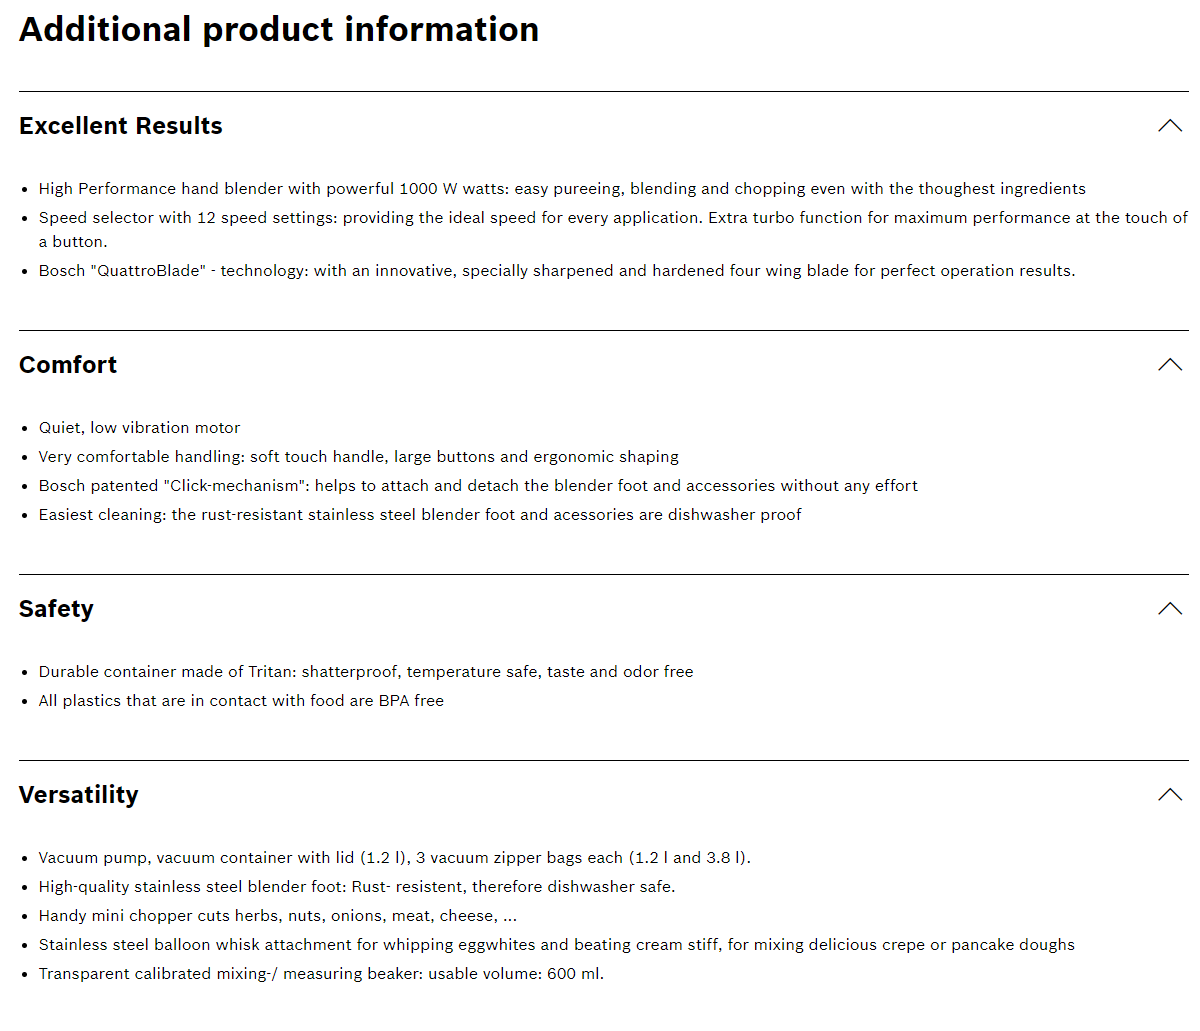Image resolution: width=1200 pixels, height=1031 pixels.
Task: Collapse the Safety section chevron arrow
Action: pos(1170,609)
